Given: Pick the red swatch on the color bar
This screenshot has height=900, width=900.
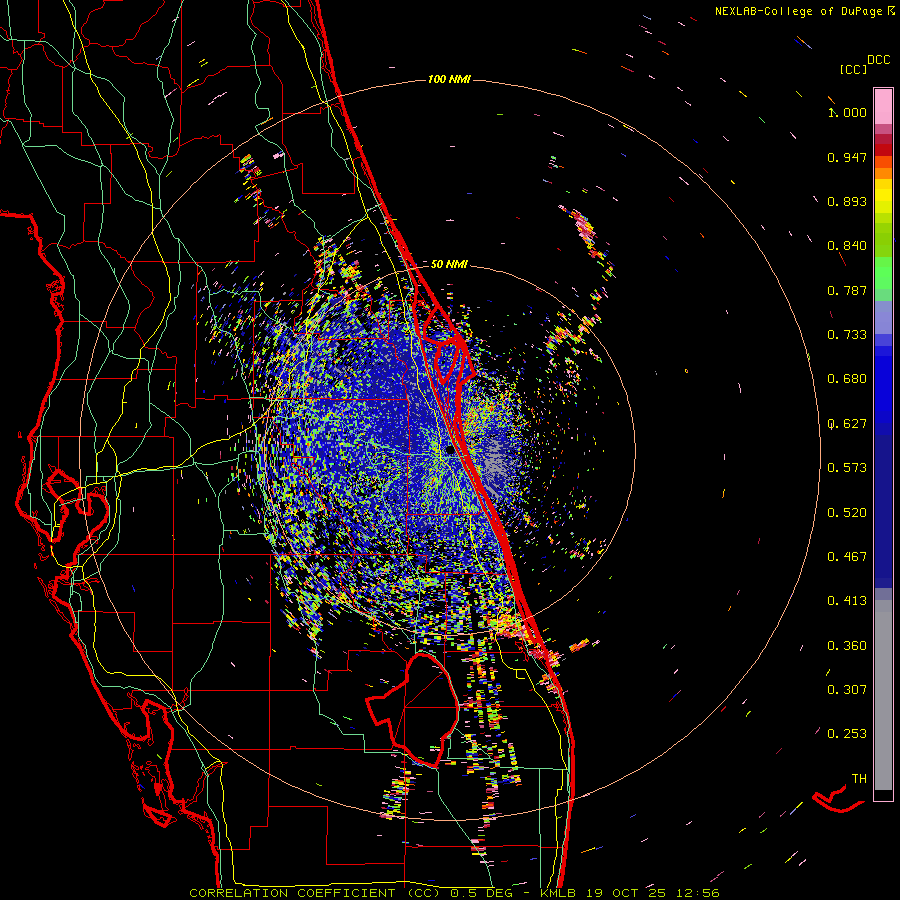Looking at the screenshot, I should pos(883,149).
